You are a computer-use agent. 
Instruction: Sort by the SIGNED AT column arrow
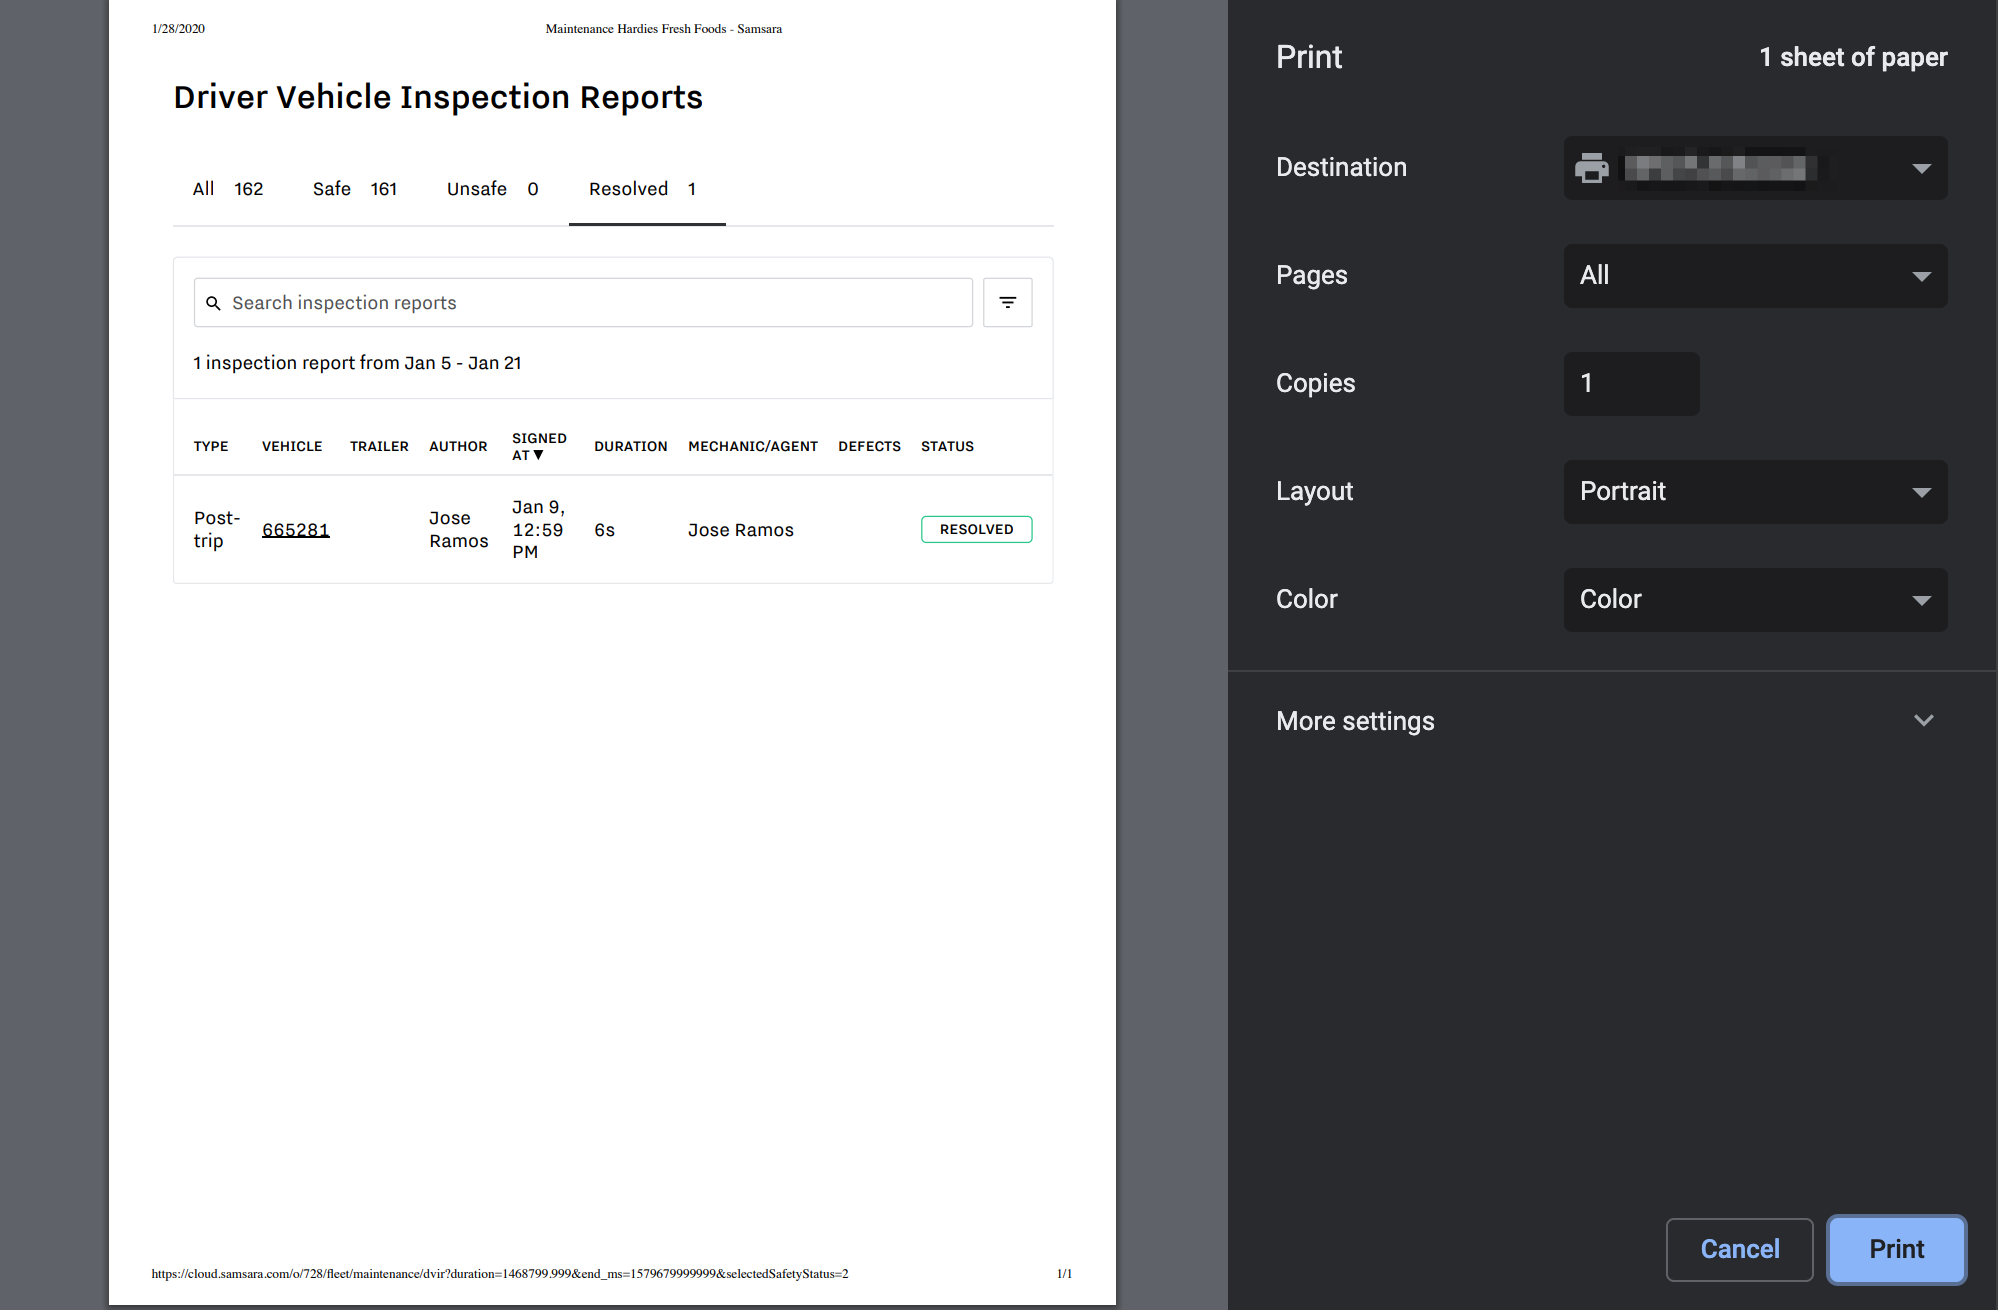pyautogui.click(x=539, y=455)
